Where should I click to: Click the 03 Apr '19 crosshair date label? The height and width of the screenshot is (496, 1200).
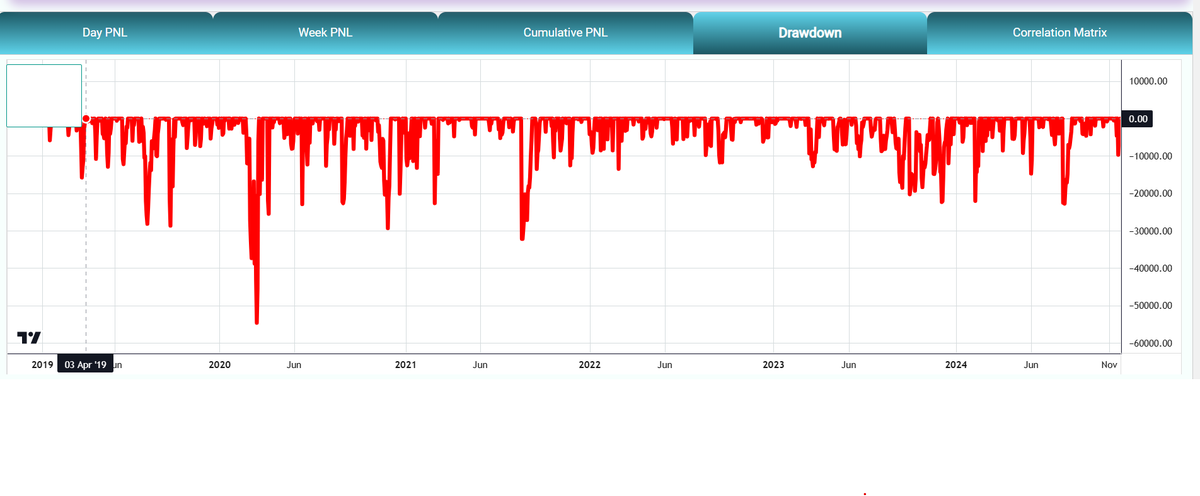coord(85,365)
